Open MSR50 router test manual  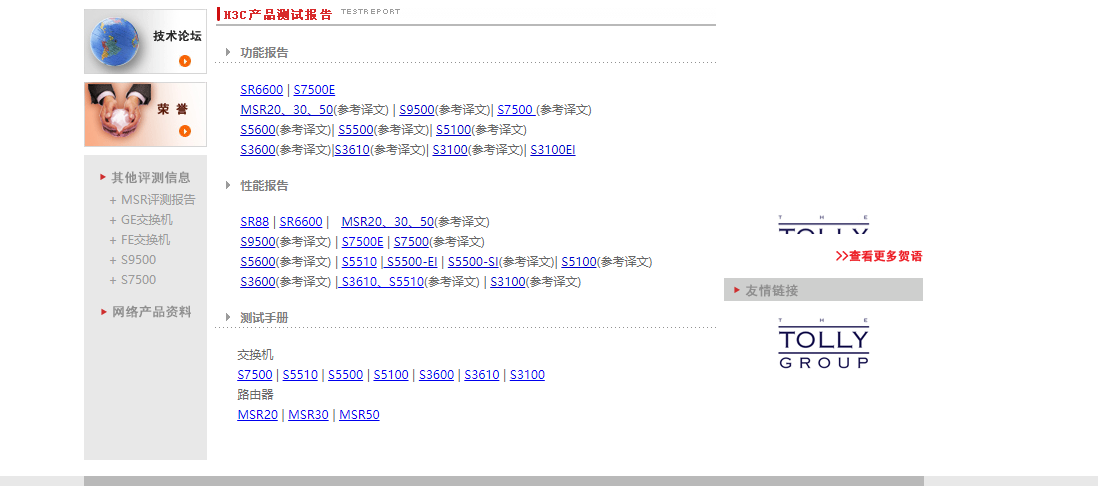(359, 415)
